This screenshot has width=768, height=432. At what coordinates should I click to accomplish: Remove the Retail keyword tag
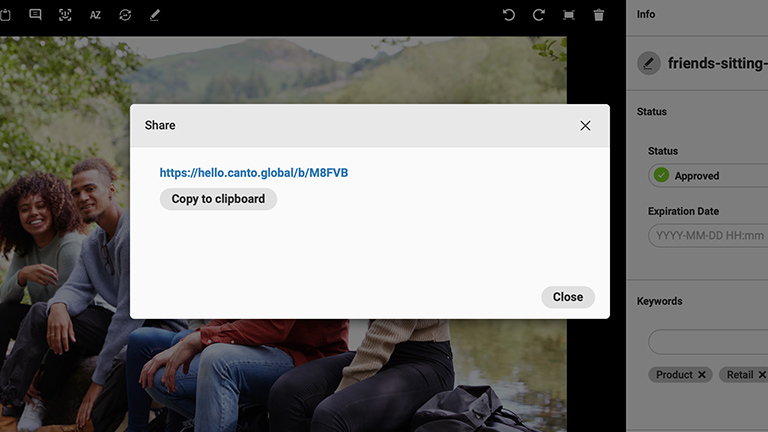762,375
